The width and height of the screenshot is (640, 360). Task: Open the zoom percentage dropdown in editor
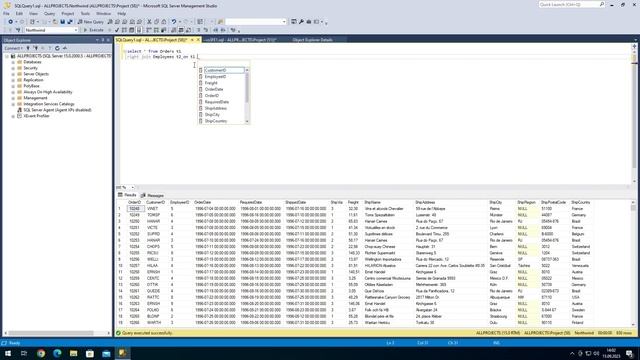[x=133, y=187]
